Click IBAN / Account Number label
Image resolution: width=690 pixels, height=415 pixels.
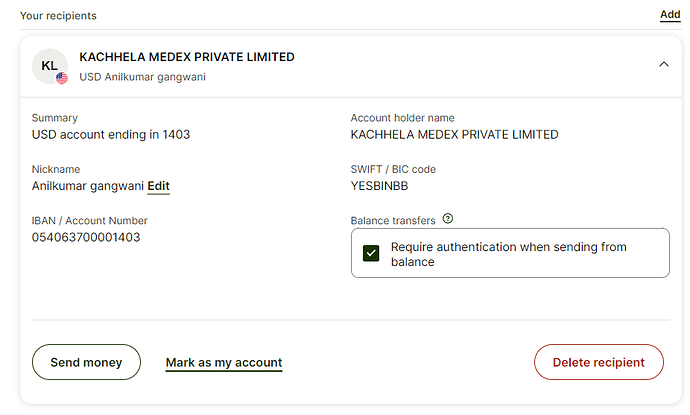pos(89,220)
